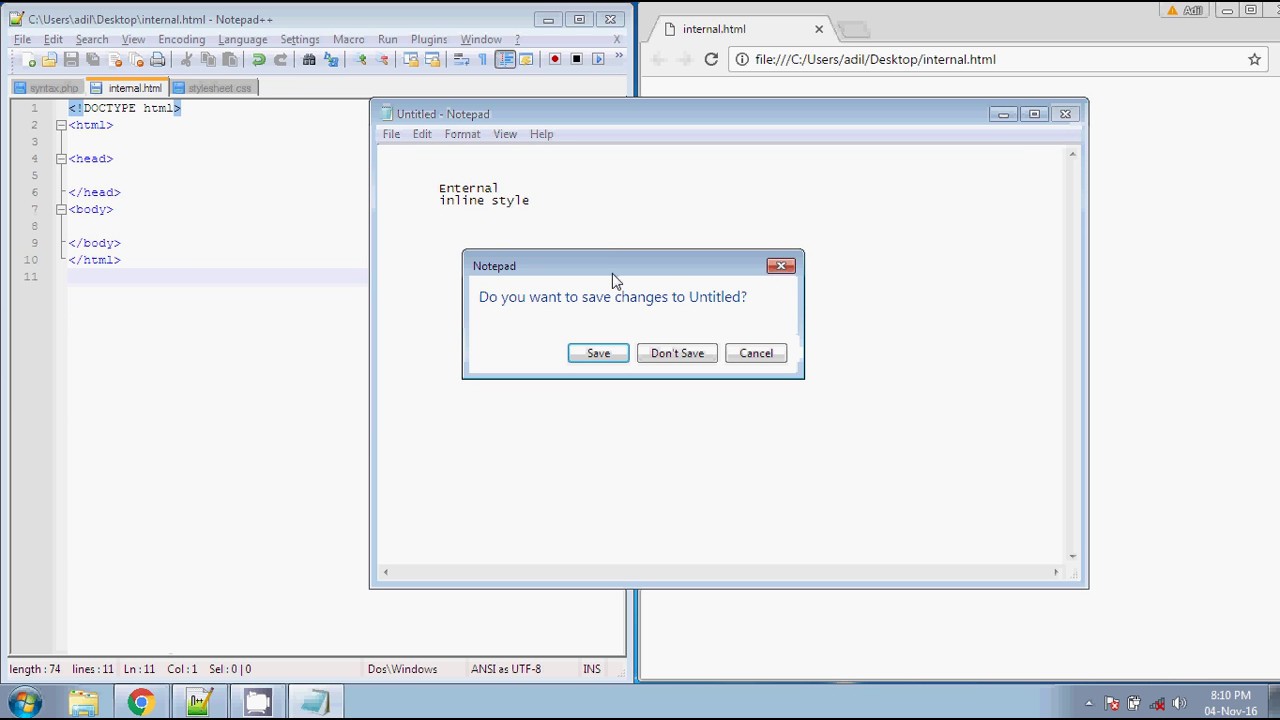Click the green Undo arrow in Notepad++
This screenshot has width=1280, height=720.
coord(259,60)
